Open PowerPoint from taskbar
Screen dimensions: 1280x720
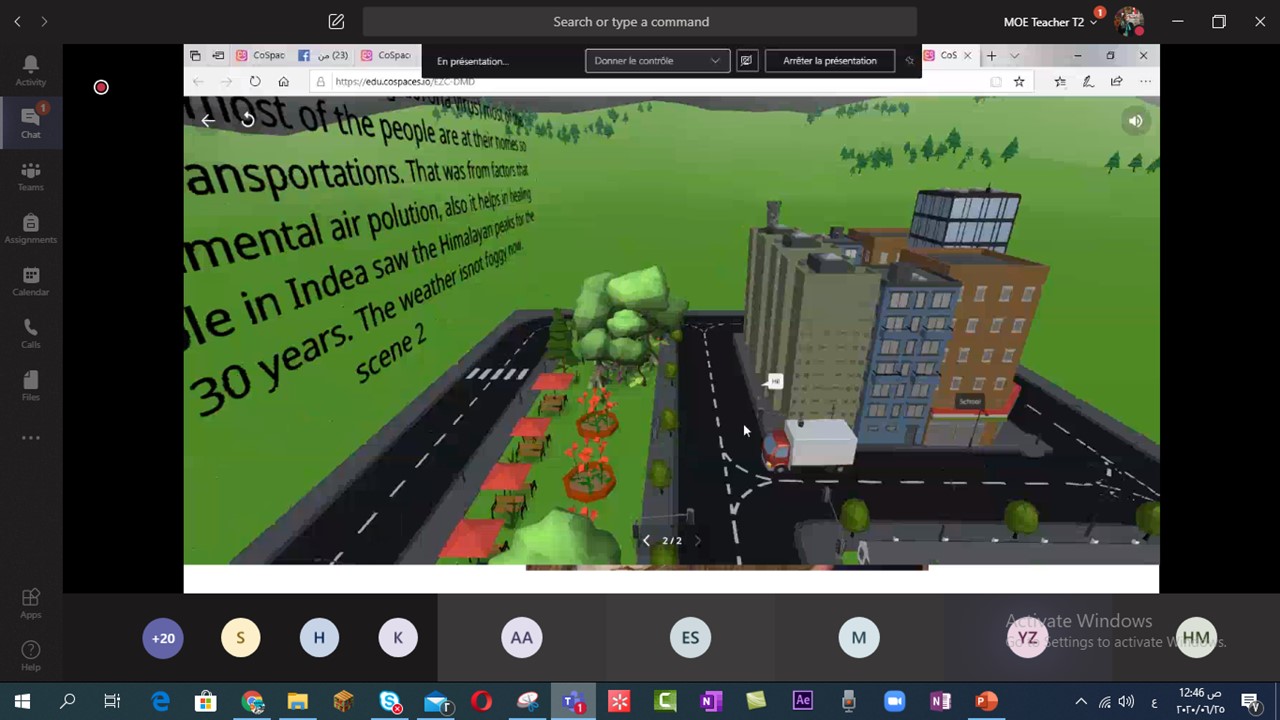pos(987,702)
